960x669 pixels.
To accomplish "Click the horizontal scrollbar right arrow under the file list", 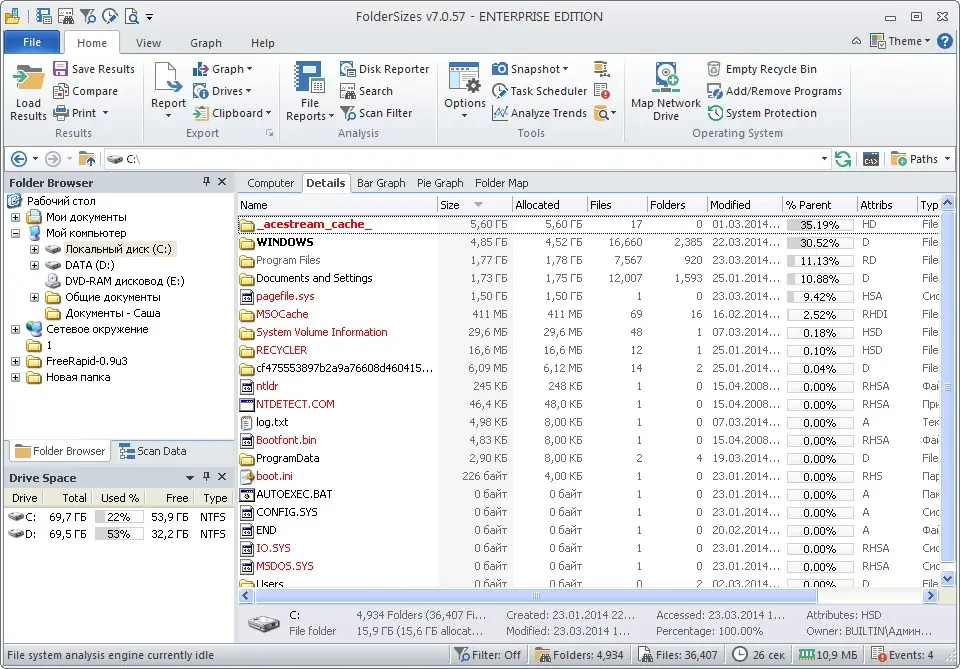I will point(931,596).
